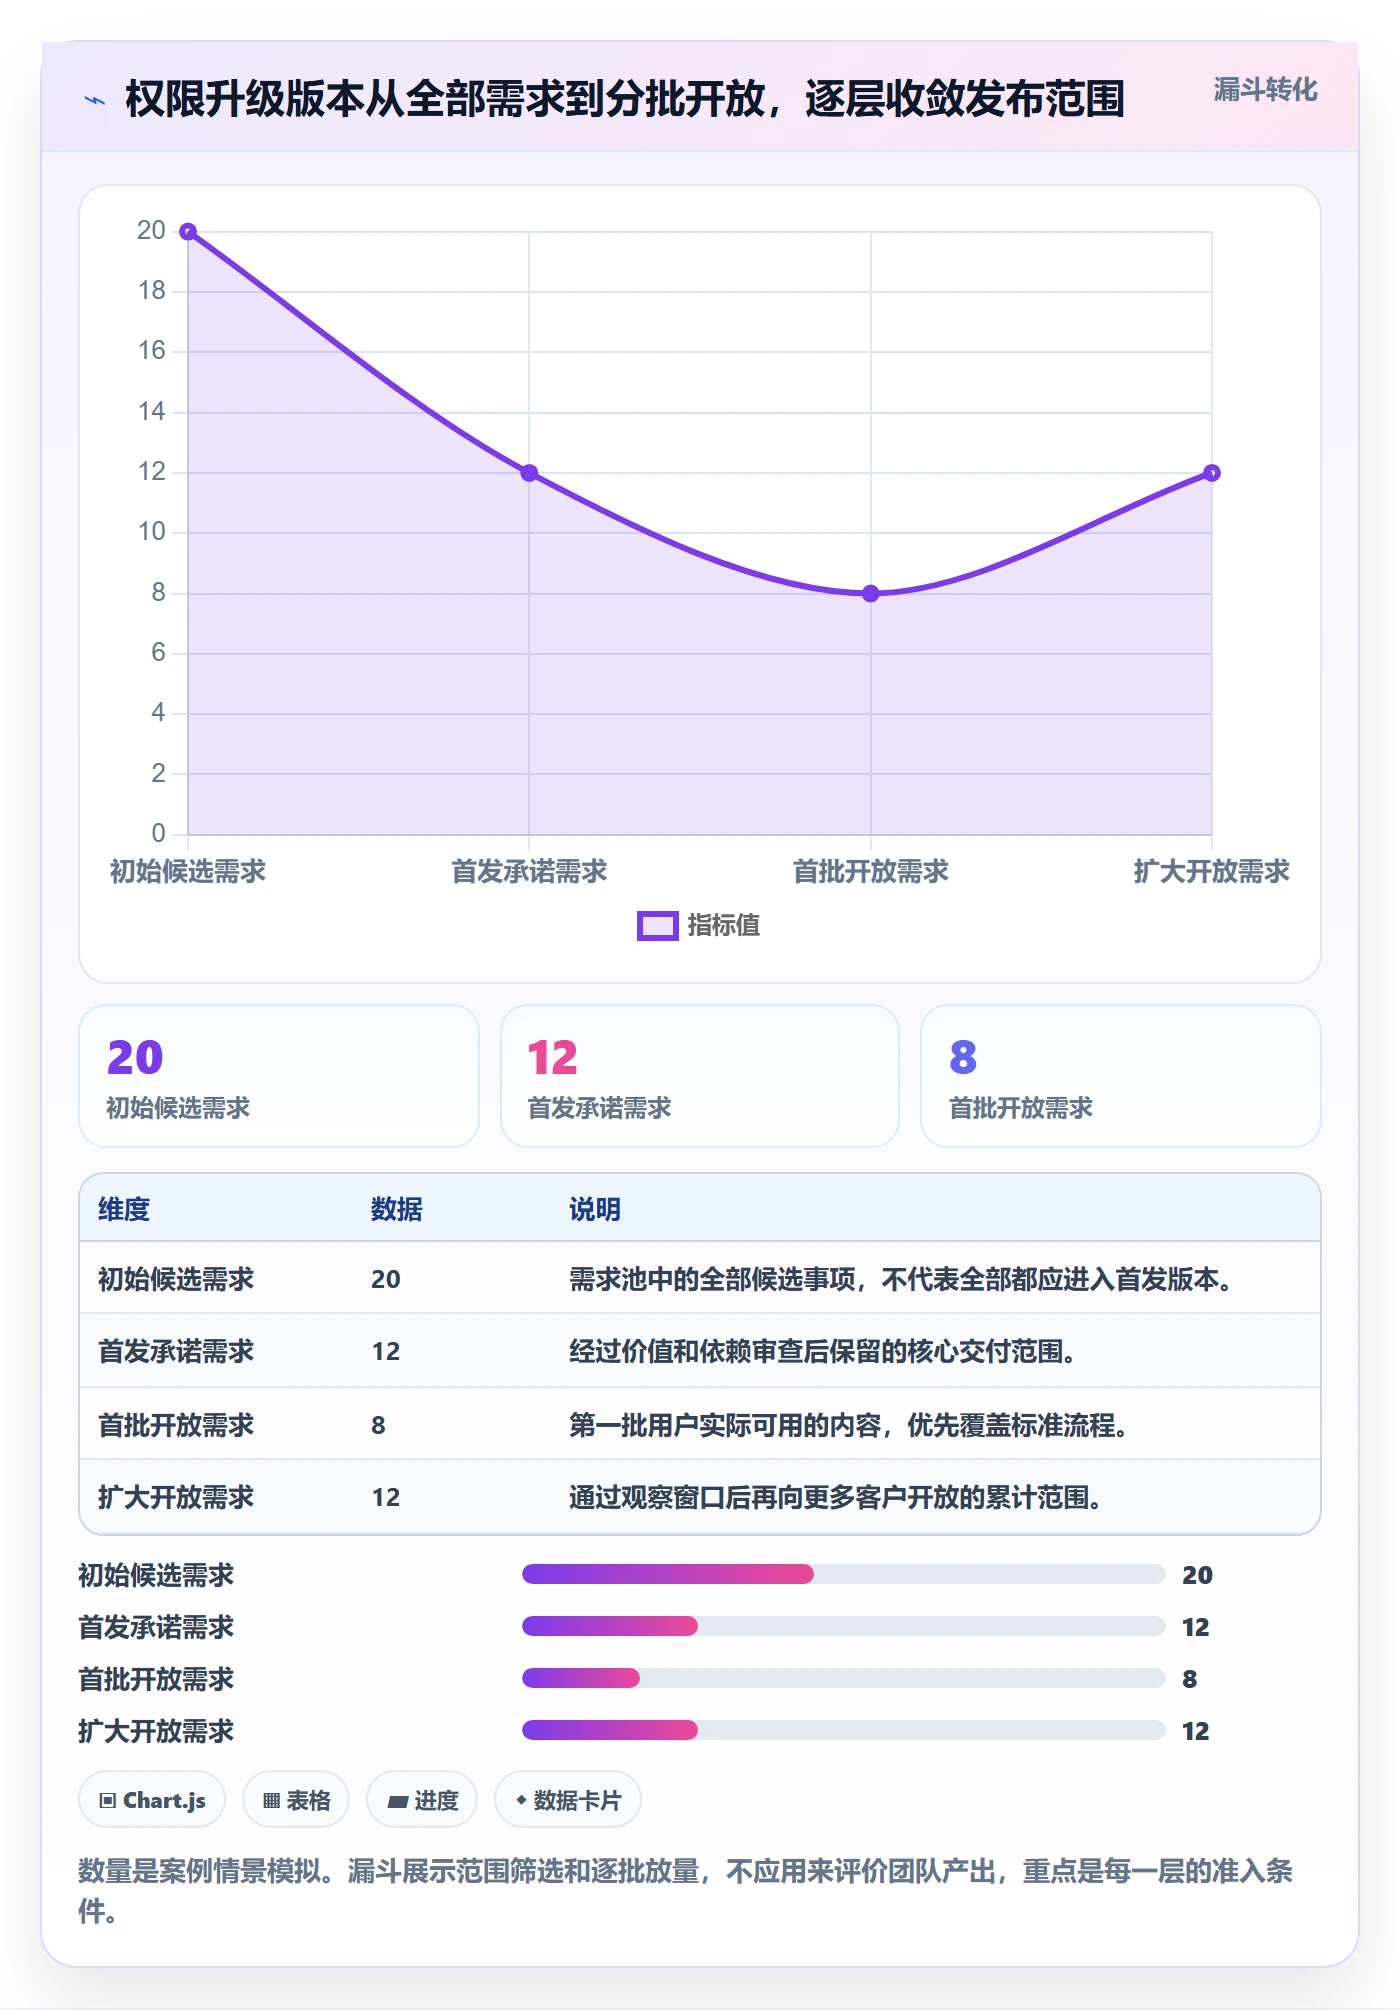Click the 首发承诺需求 table row cell
This screenshot has height=2010, width=1400.
[176, 1351]
